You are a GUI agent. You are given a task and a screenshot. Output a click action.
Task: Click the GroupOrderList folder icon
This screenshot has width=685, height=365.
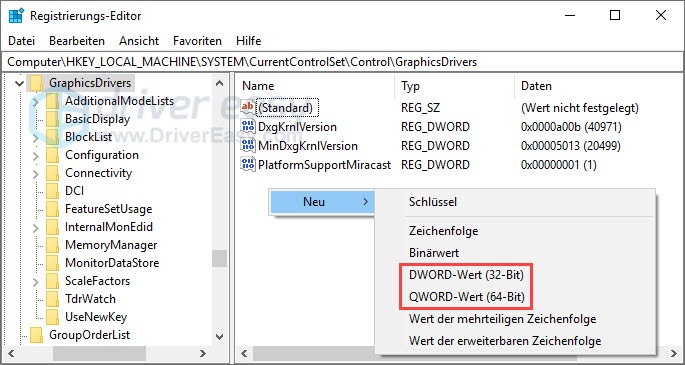click(37, 335)
